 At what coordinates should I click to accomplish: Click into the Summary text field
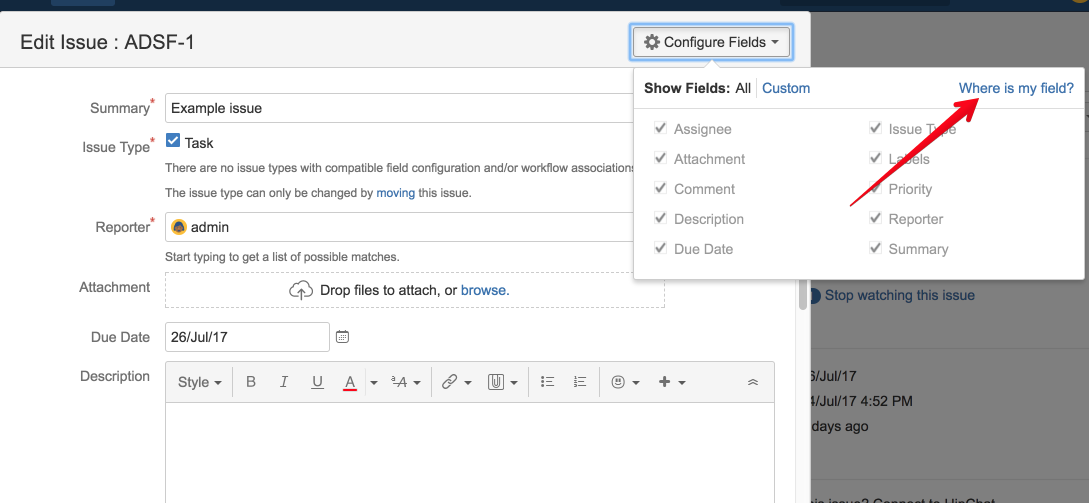coord(400,108)
